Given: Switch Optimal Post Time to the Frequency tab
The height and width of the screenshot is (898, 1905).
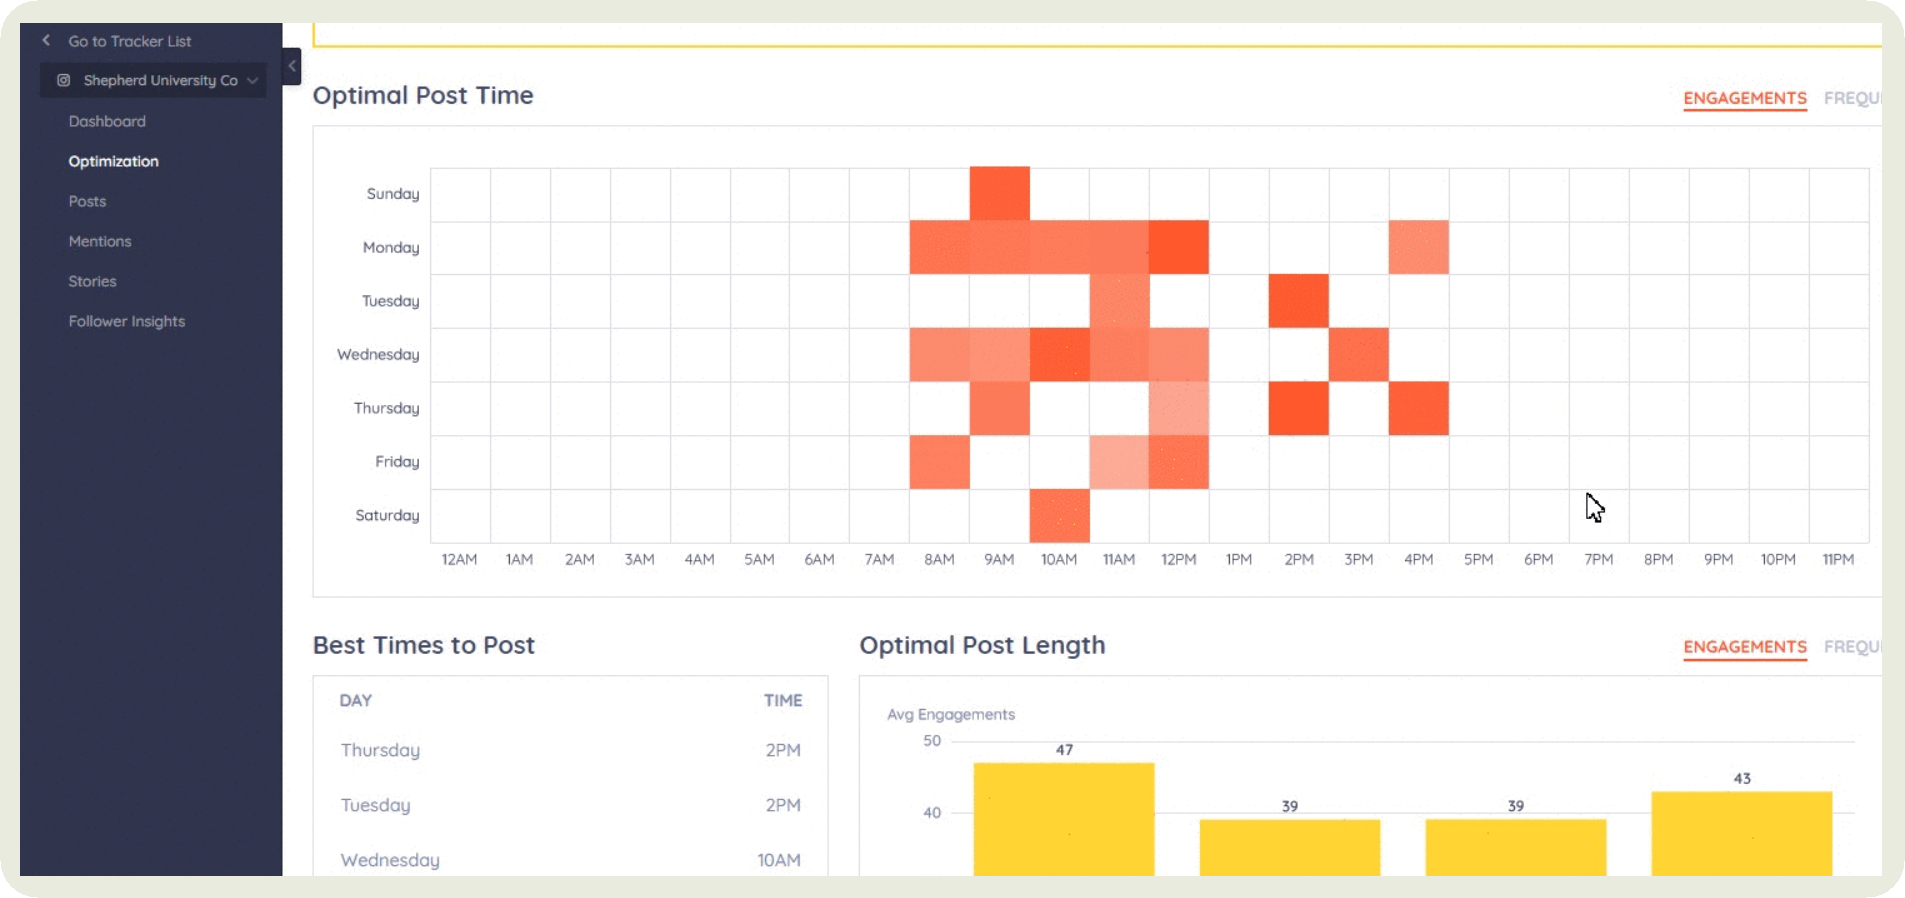Looking at the screenshot, I should (x=1852, y=98).
